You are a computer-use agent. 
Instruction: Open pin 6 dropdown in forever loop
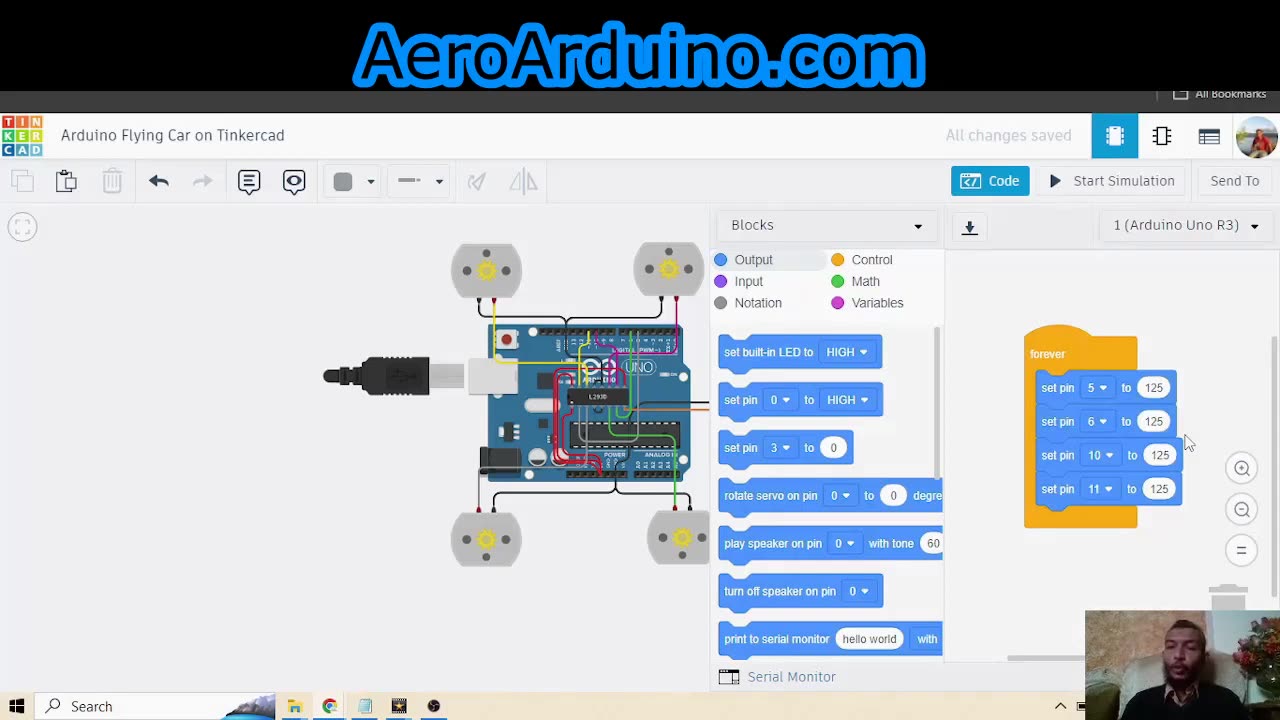pyautogui.click(x=1097, y=422)
